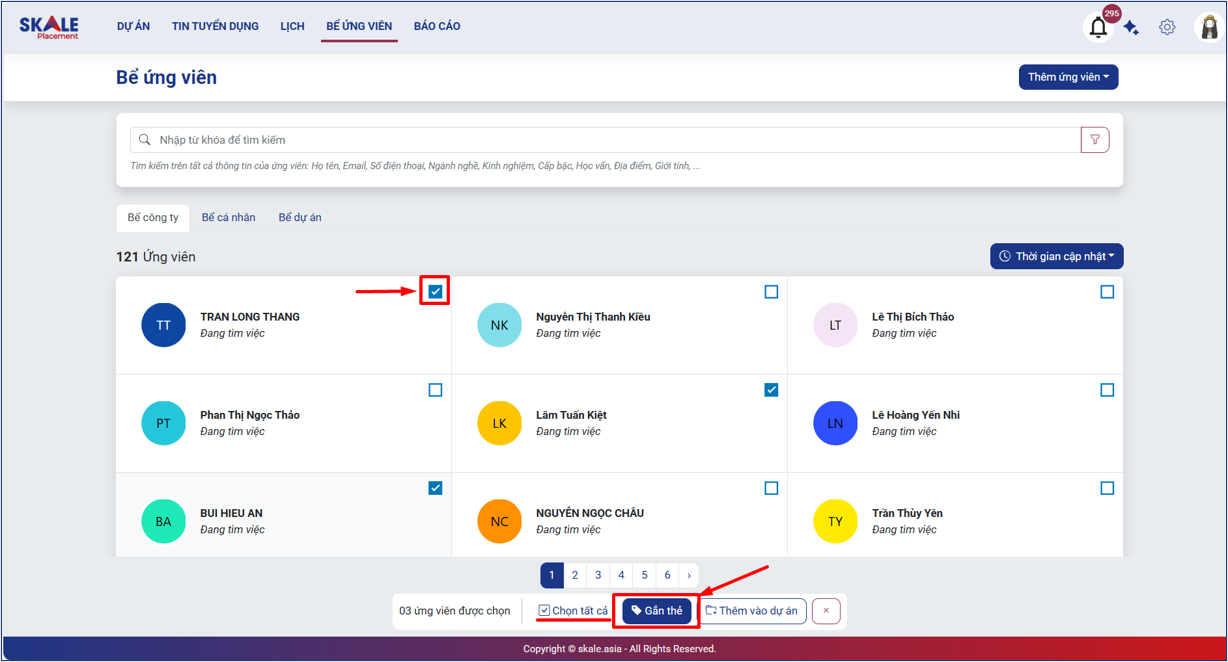Screen dimensions: 1228x662
Task: Click the filter funnel icon
Action: click(1095, 140)
